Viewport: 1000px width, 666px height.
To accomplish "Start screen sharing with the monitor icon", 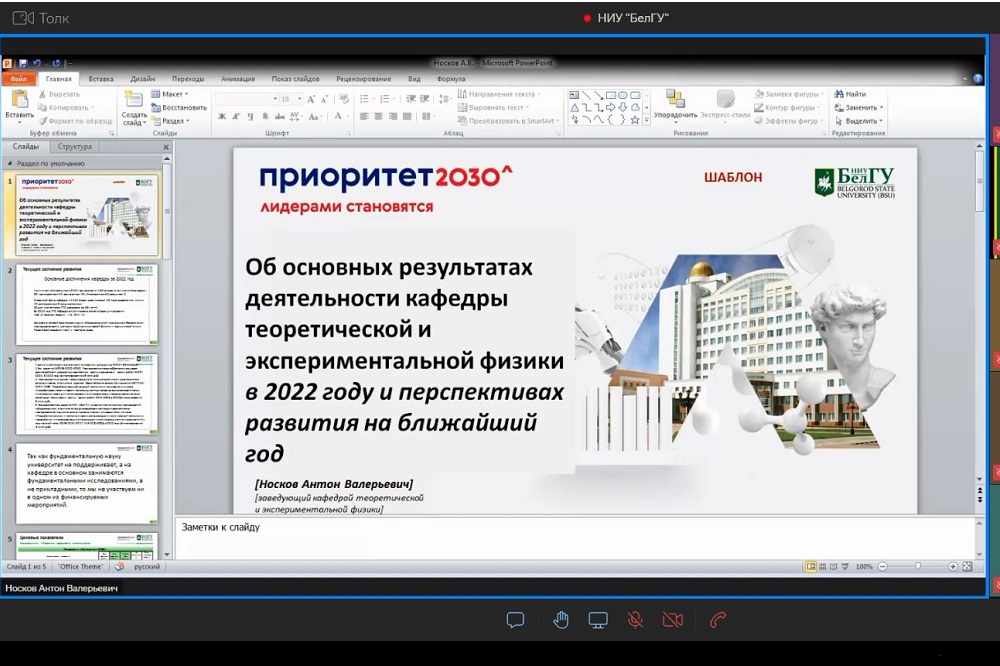I will click(x=598, y=620).
